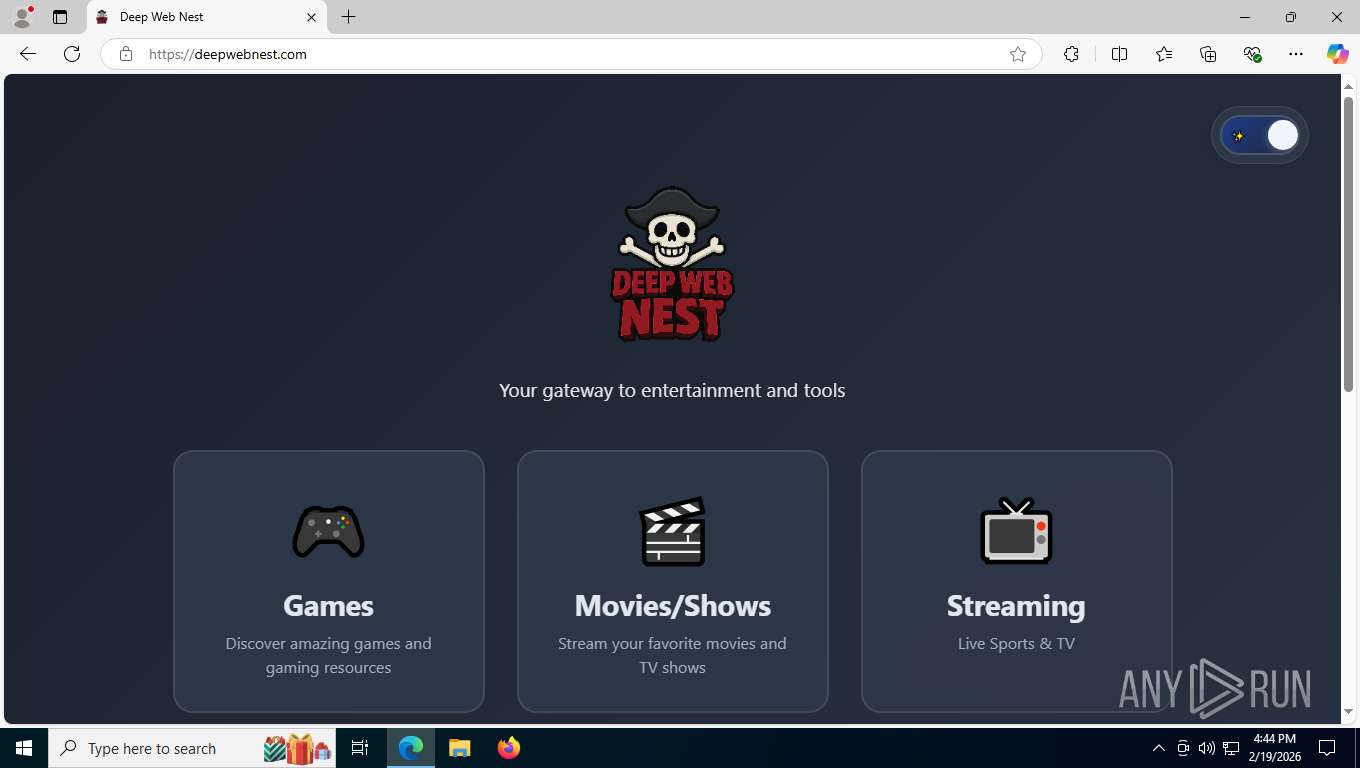This screenshot has width=1360, height=768.
Task: Open the Movies/Shows card
Action: tap(673, 581)
